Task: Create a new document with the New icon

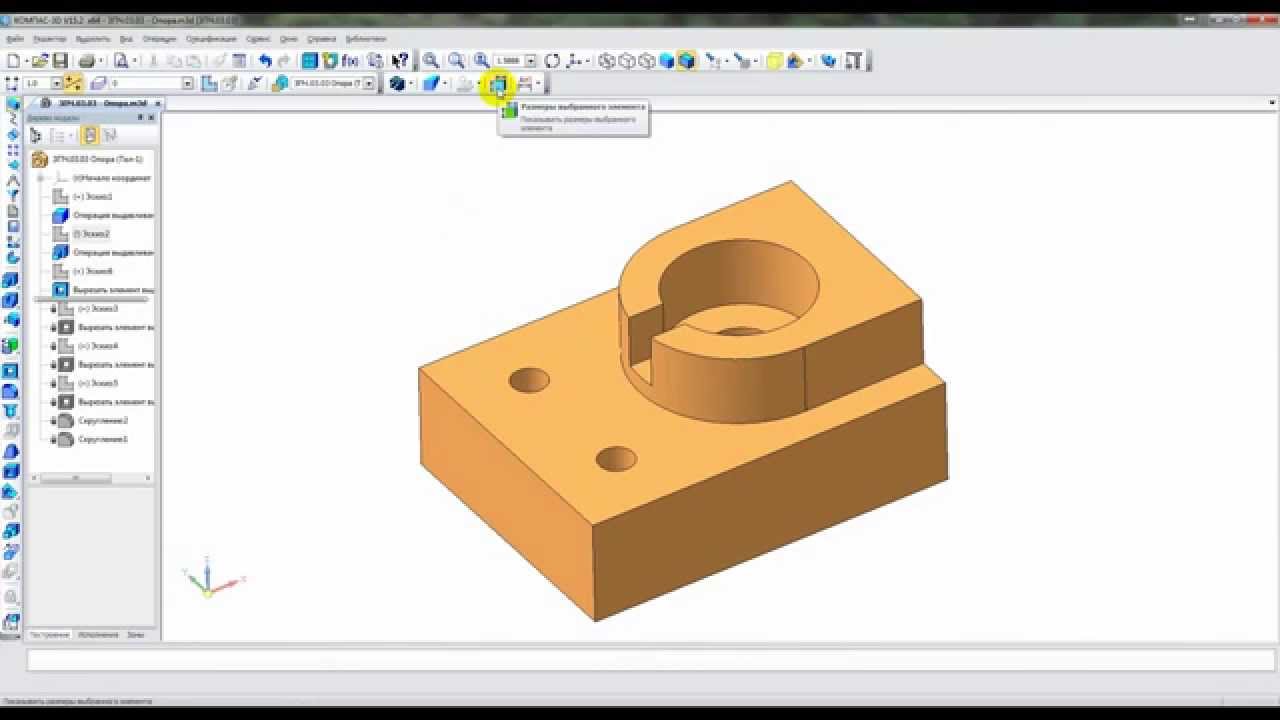Action: [x=13, y=61]
